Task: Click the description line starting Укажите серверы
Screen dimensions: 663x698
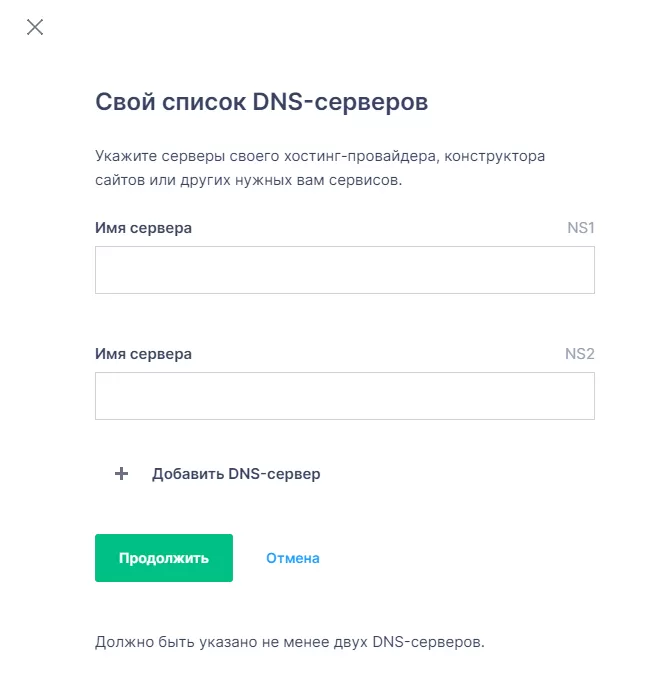Action: coord(320,156)
